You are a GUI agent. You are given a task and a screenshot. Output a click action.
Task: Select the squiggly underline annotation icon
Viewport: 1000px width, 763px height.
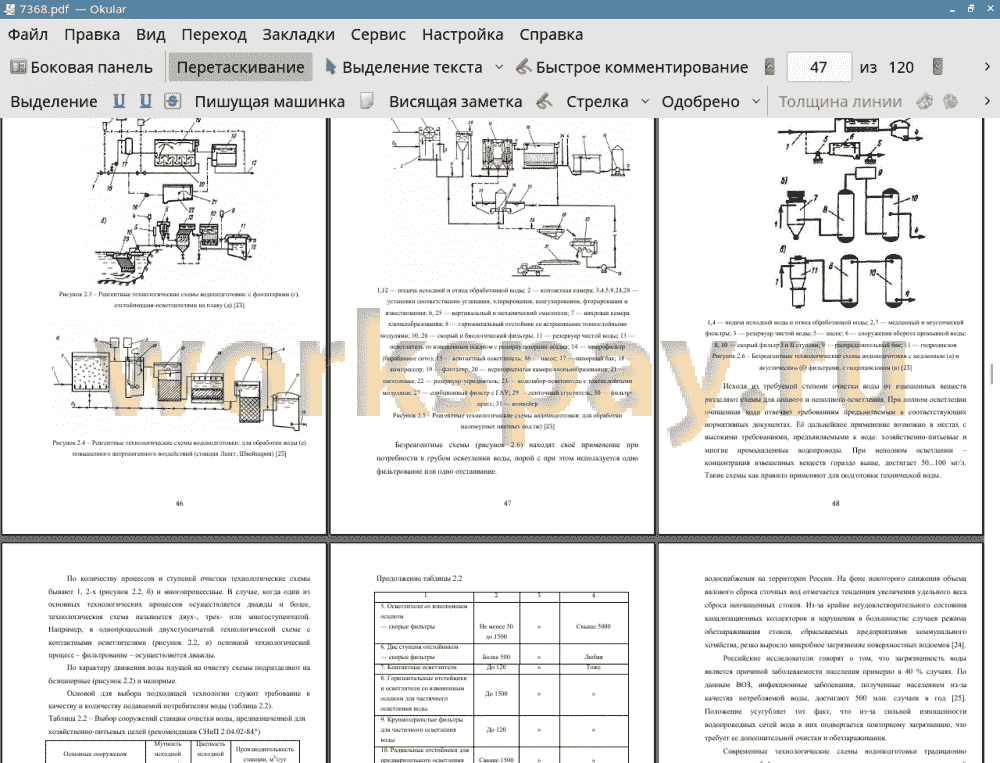(x=145, y=101)
